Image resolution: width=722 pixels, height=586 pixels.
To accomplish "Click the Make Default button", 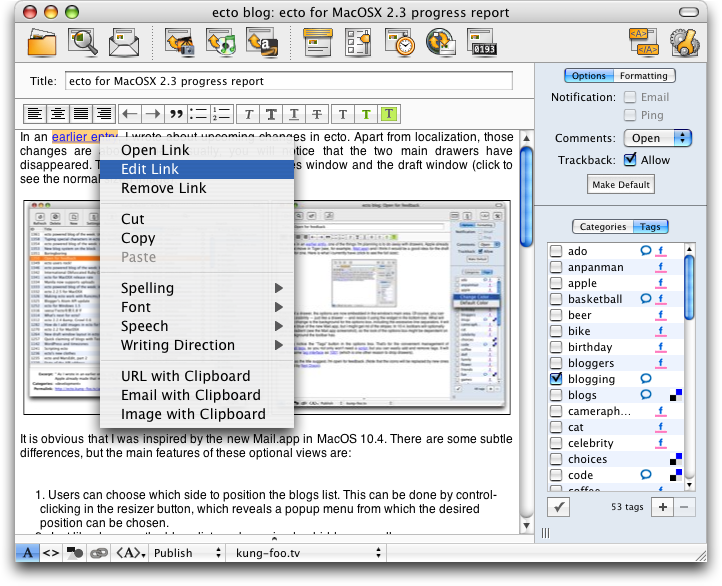I will (x=621, y=185).
